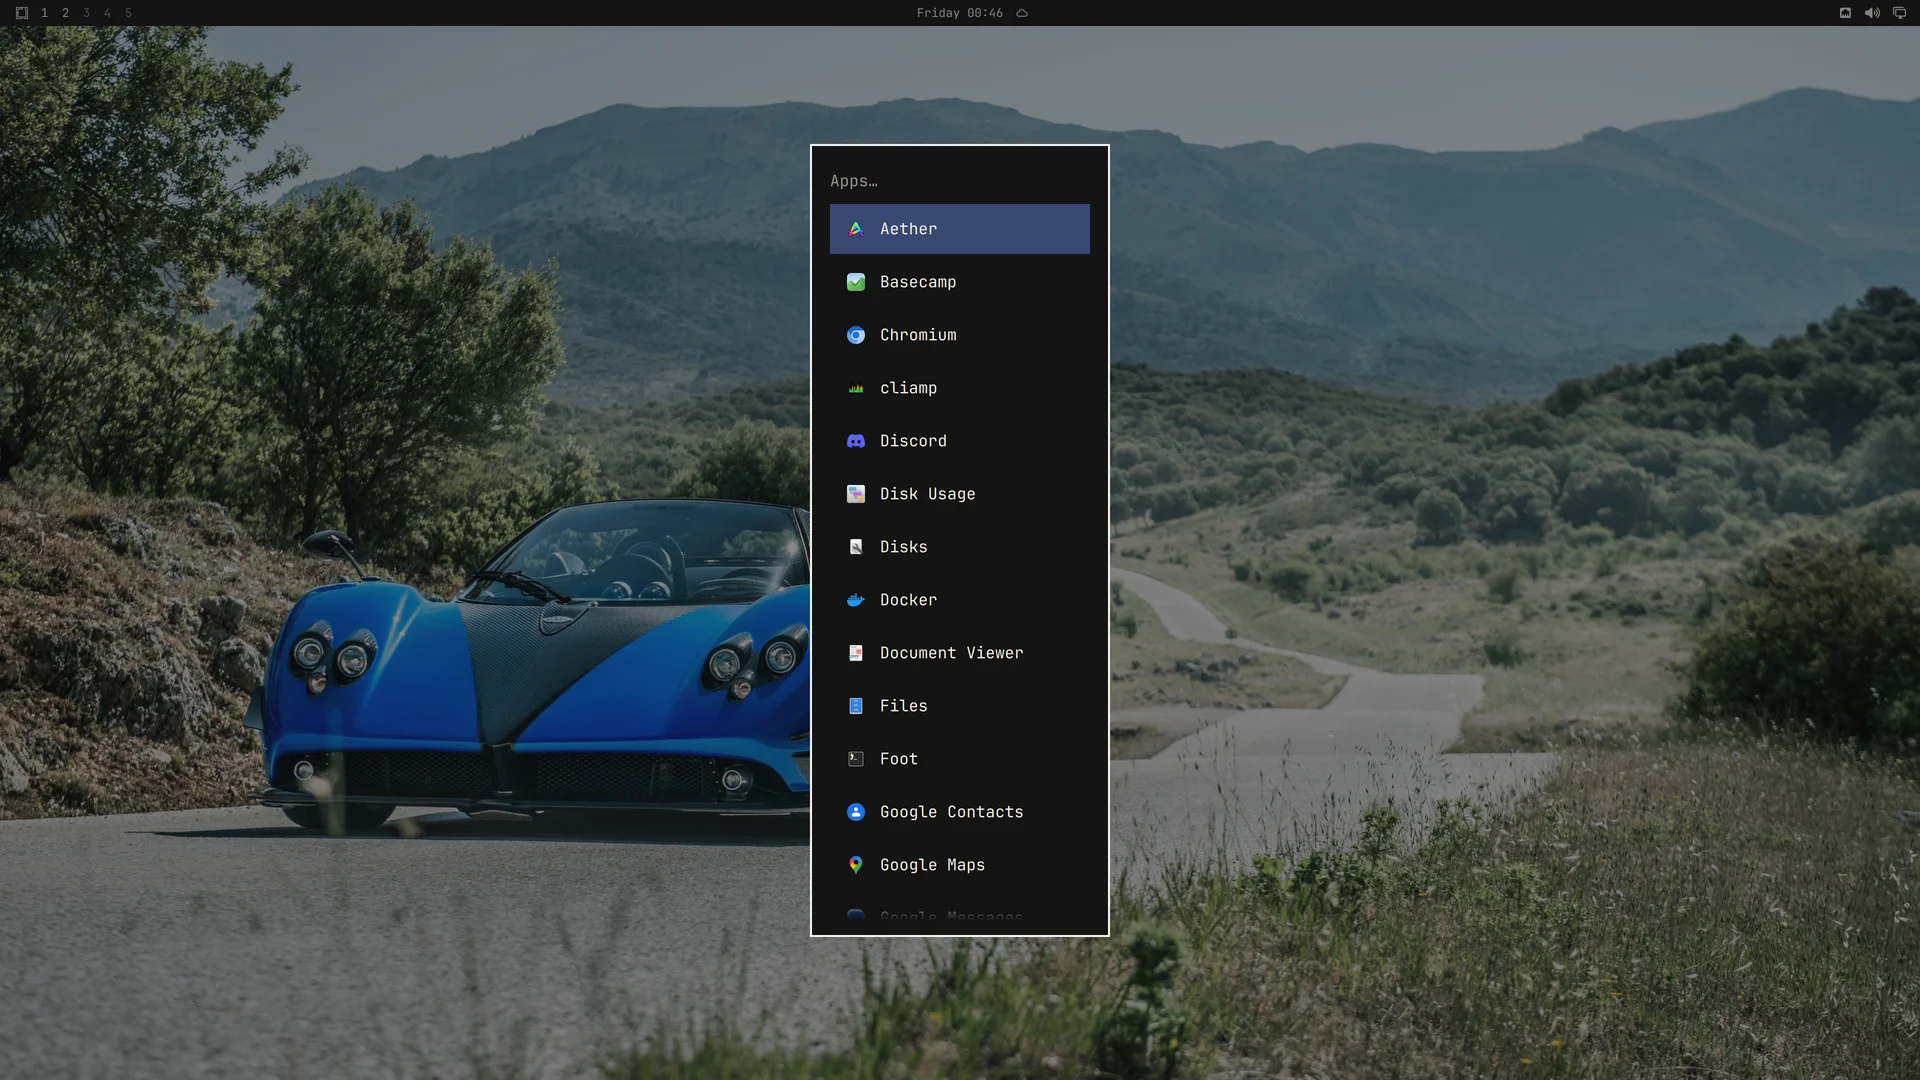Viewport: 1920px width, 1080px height.
Task: Launch the Files app entry
Action: tap(960, 706)
